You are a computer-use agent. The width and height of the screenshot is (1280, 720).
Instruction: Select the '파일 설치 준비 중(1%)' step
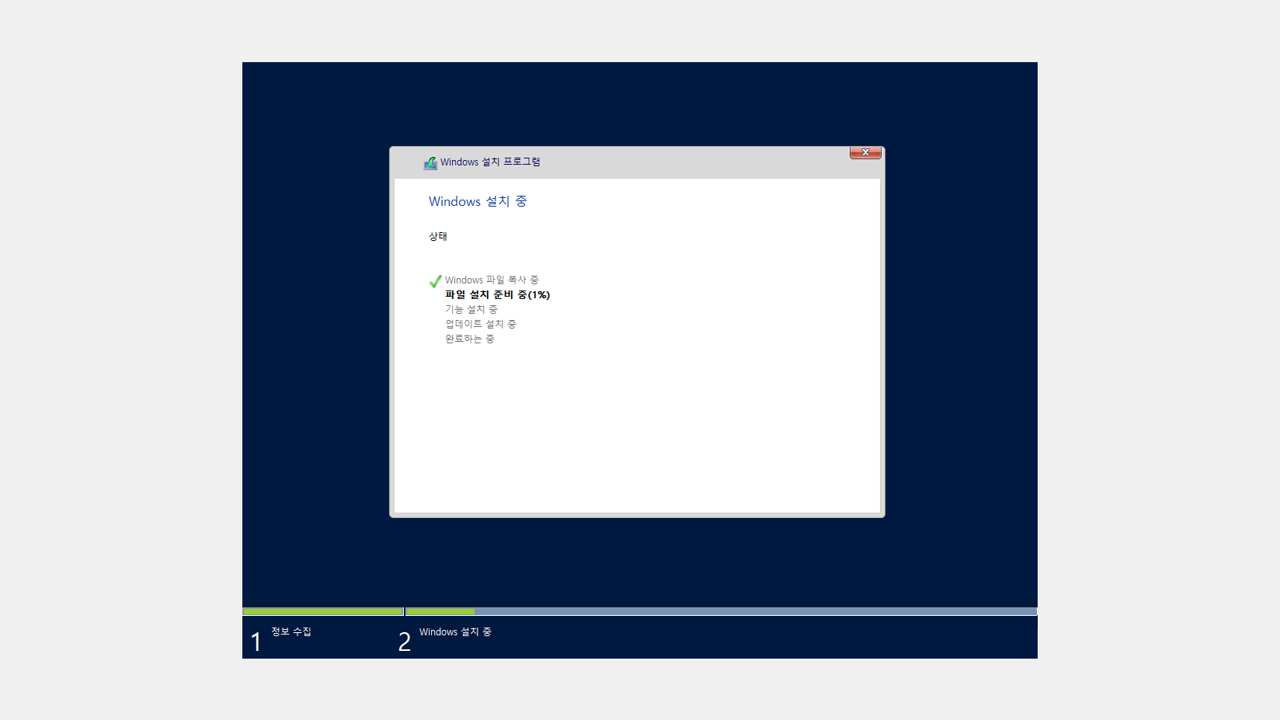(497, 295)
